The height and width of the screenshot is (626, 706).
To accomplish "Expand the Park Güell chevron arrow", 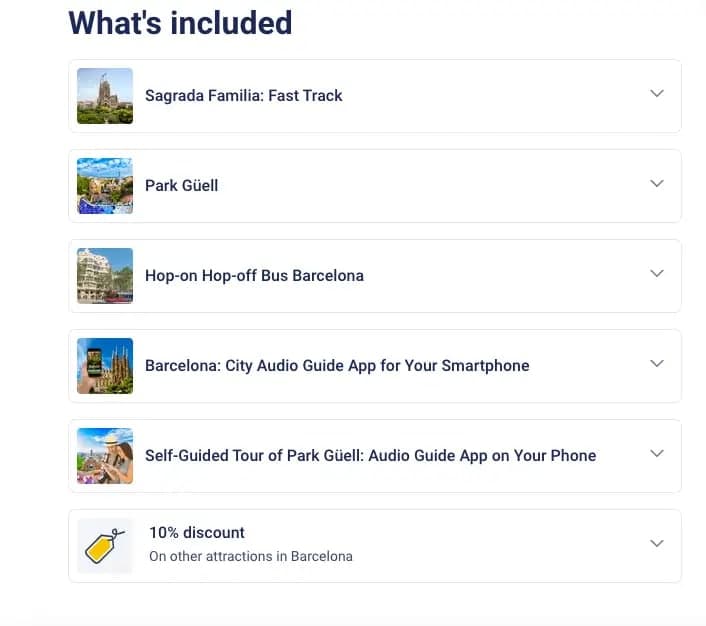I will (x=657, y=184).
